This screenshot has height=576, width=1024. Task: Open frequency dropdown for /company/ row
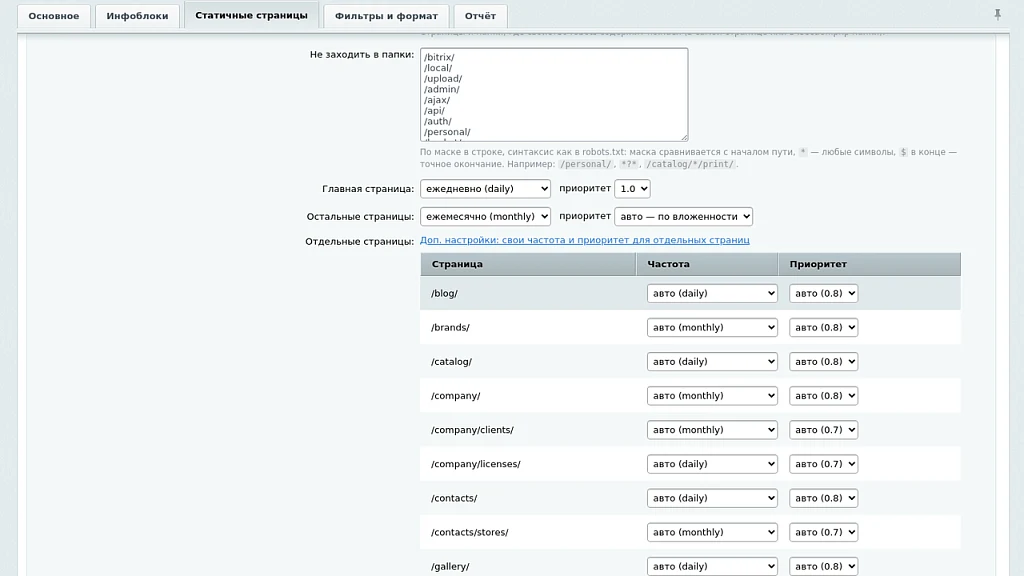[x=712, y=396]
